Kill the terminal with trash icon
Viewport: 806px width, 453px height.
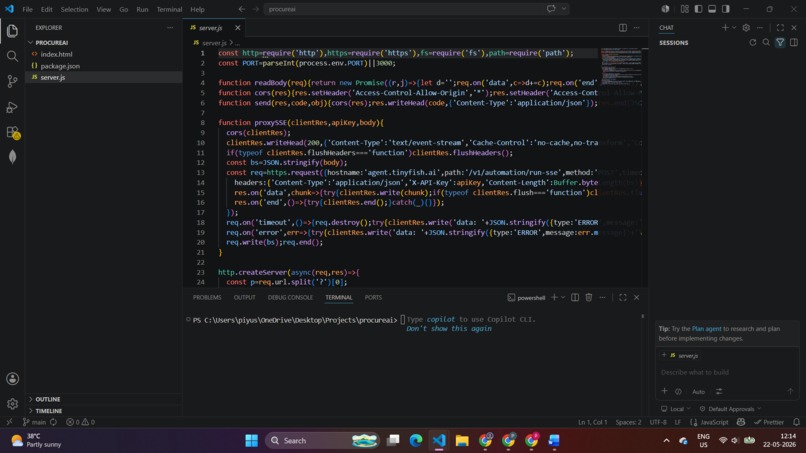click(589, 297)
